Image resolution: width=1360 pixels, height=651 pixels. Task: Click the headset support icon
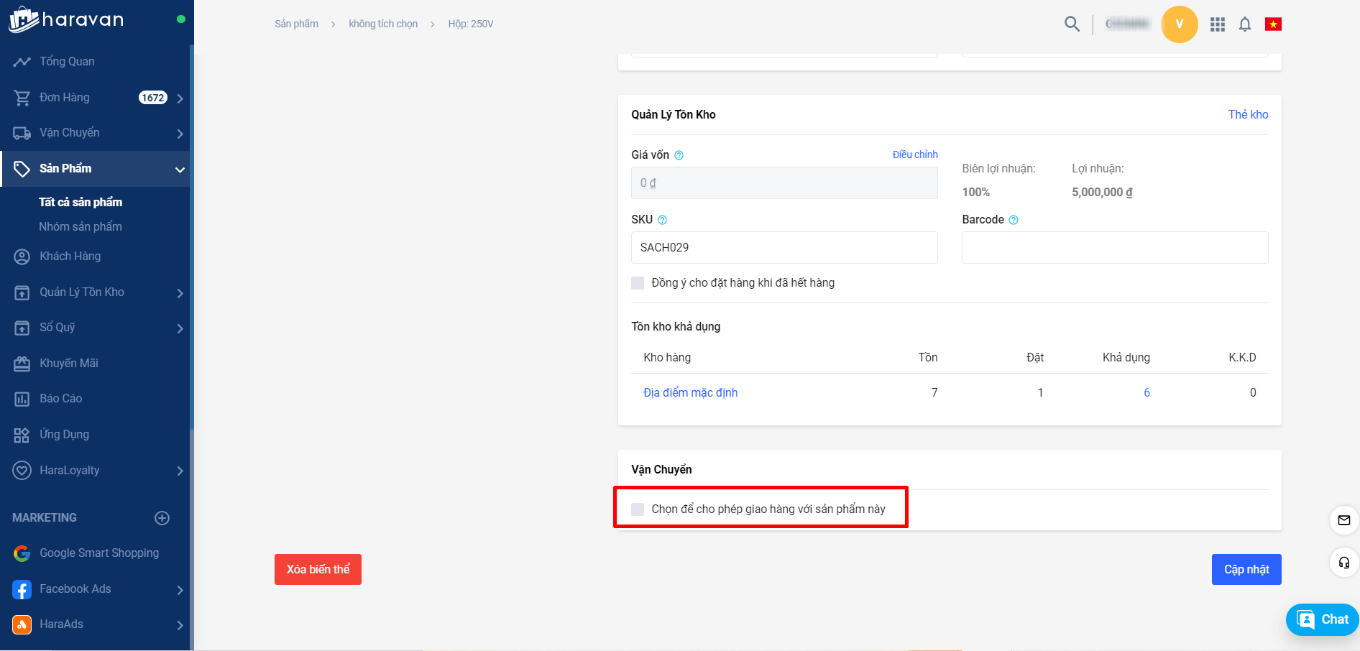1344,562
